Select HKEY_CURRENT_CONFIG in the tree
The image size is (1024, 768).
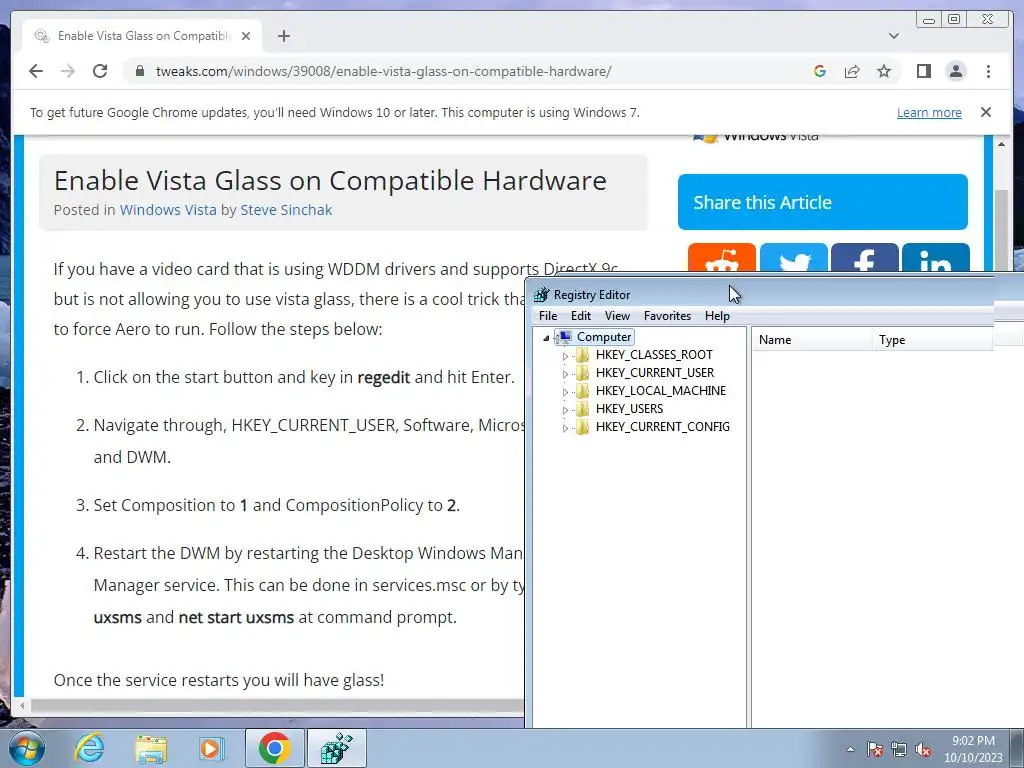click(662, 426)
